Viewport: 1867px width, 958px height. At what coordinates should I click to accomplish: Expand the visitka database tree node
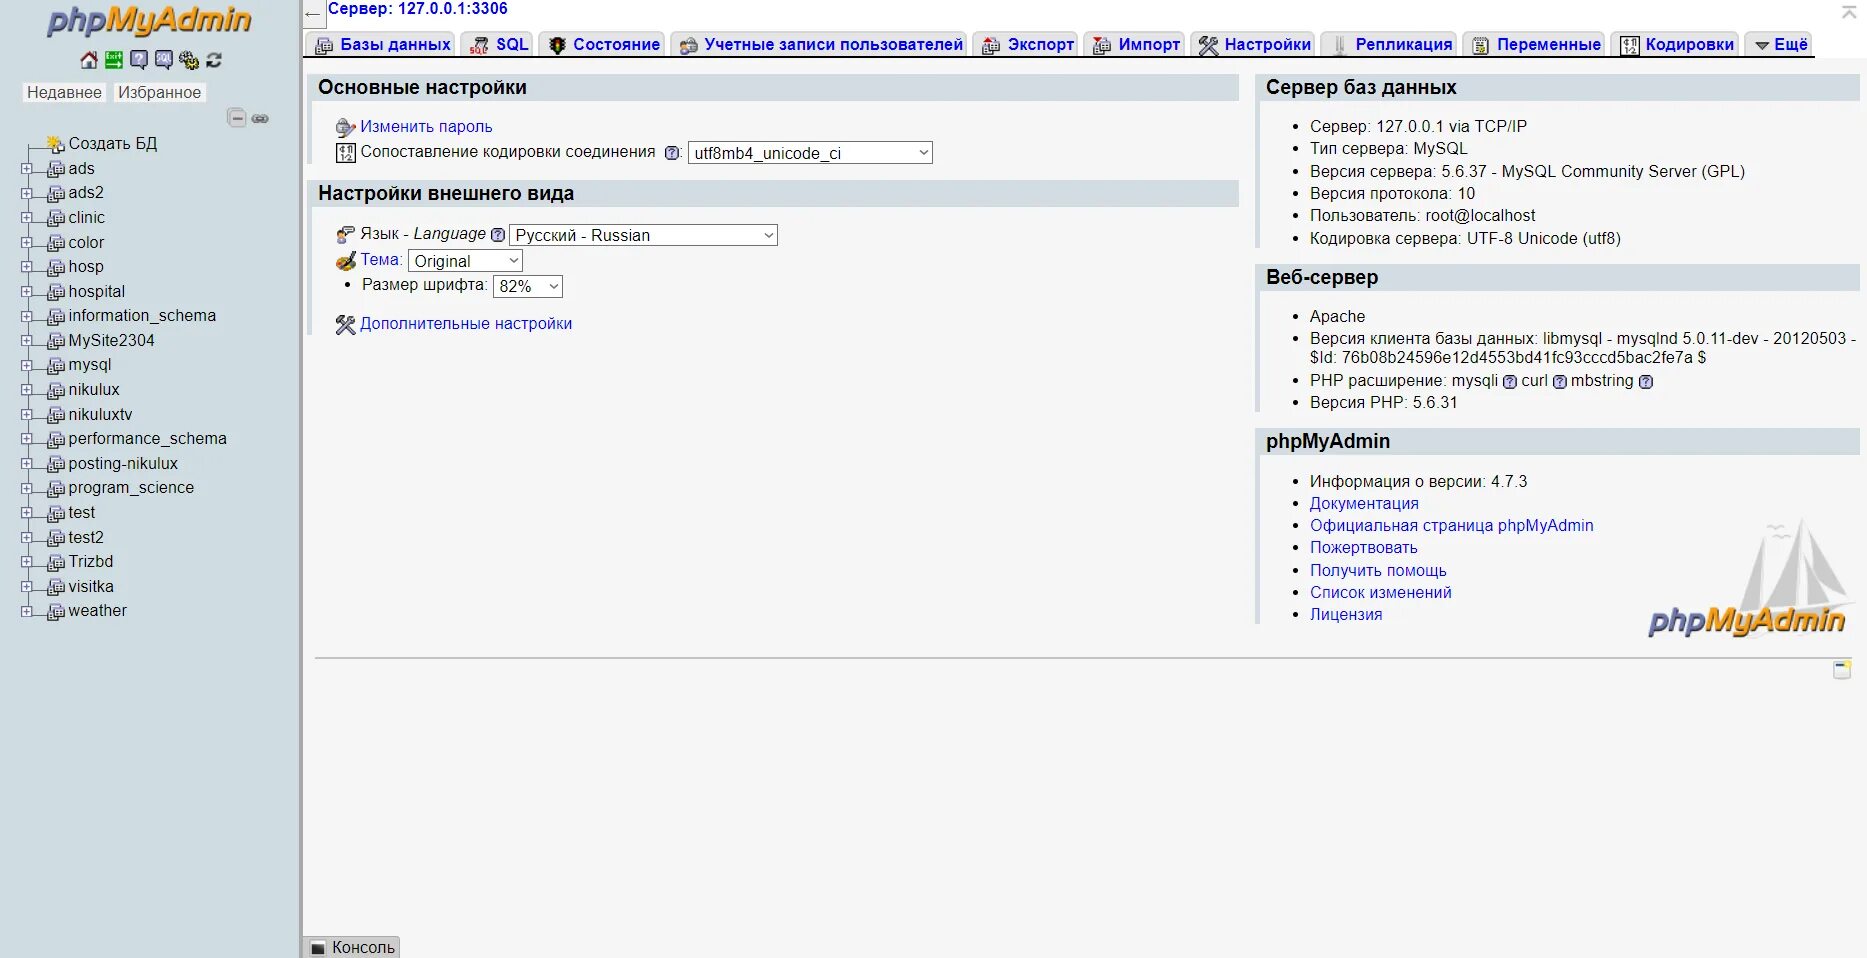pos(27,587)
